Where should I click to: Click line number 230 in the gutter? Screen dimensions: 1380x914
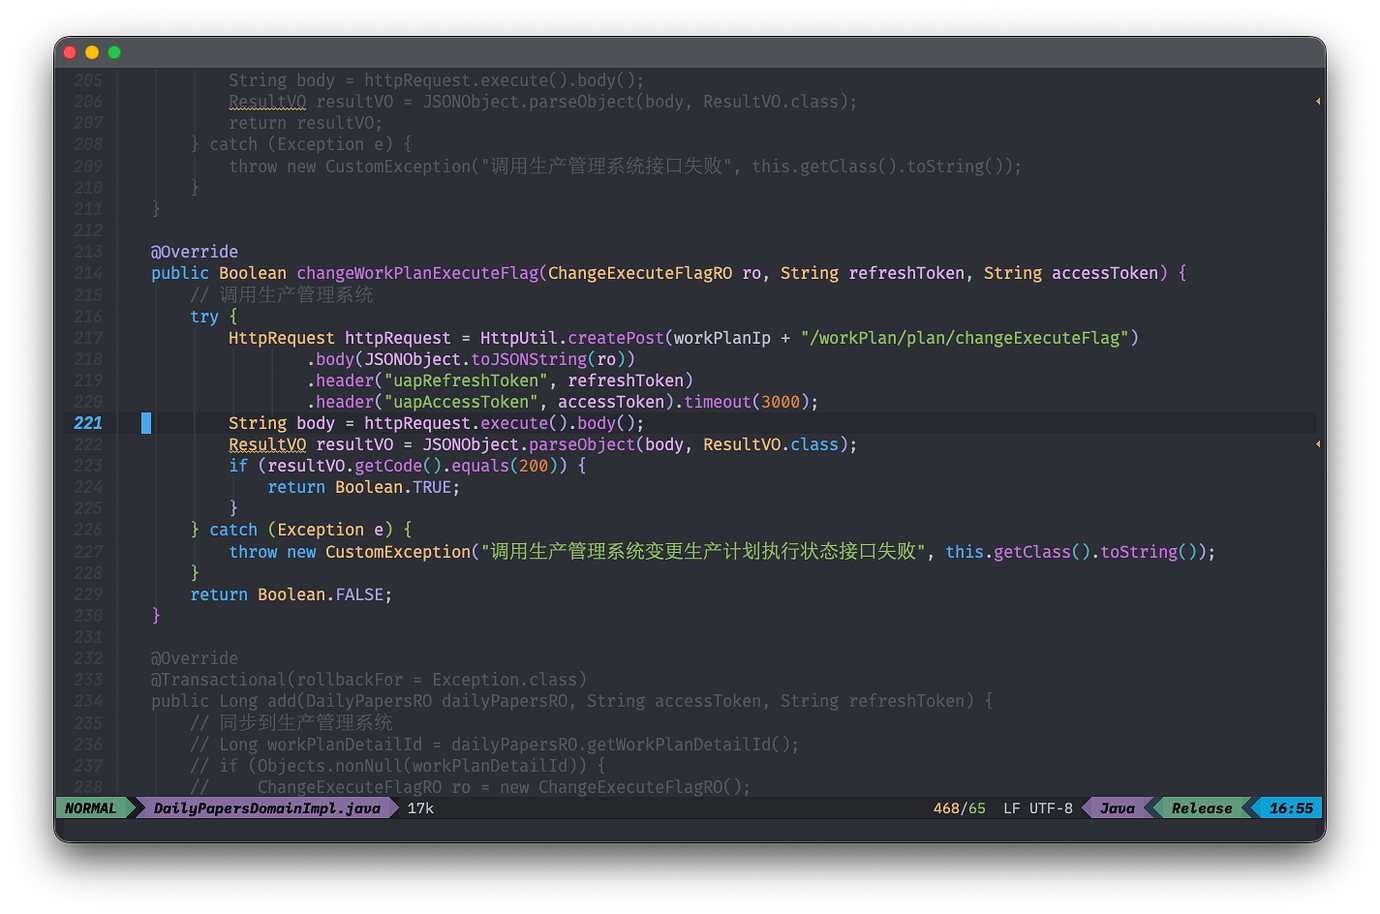pos(87,615)
